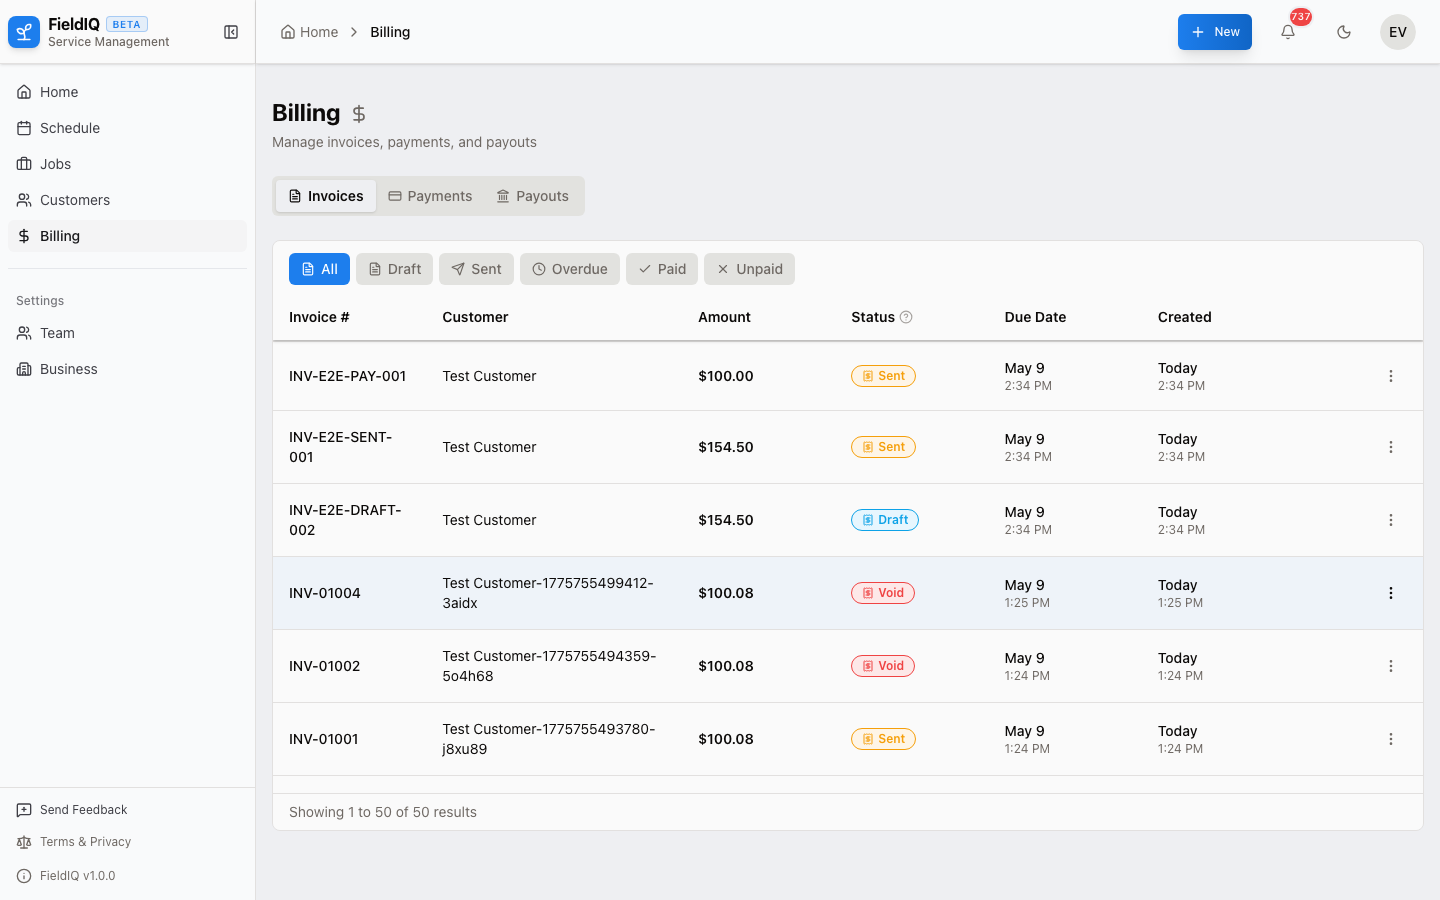The width and height of the screenshot is (1440, 900).
Task: Filter invoices by Overdue status
Action: pos(569,268)
